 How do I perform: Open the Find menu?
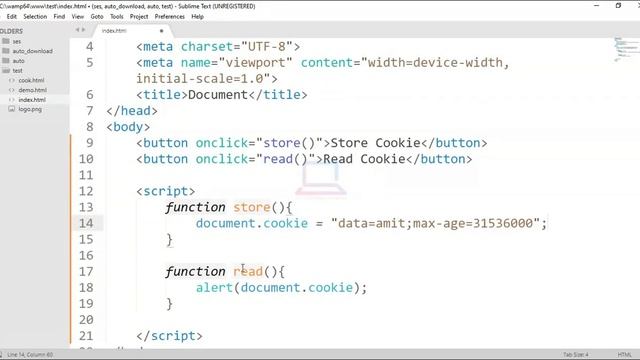[59, 17]
